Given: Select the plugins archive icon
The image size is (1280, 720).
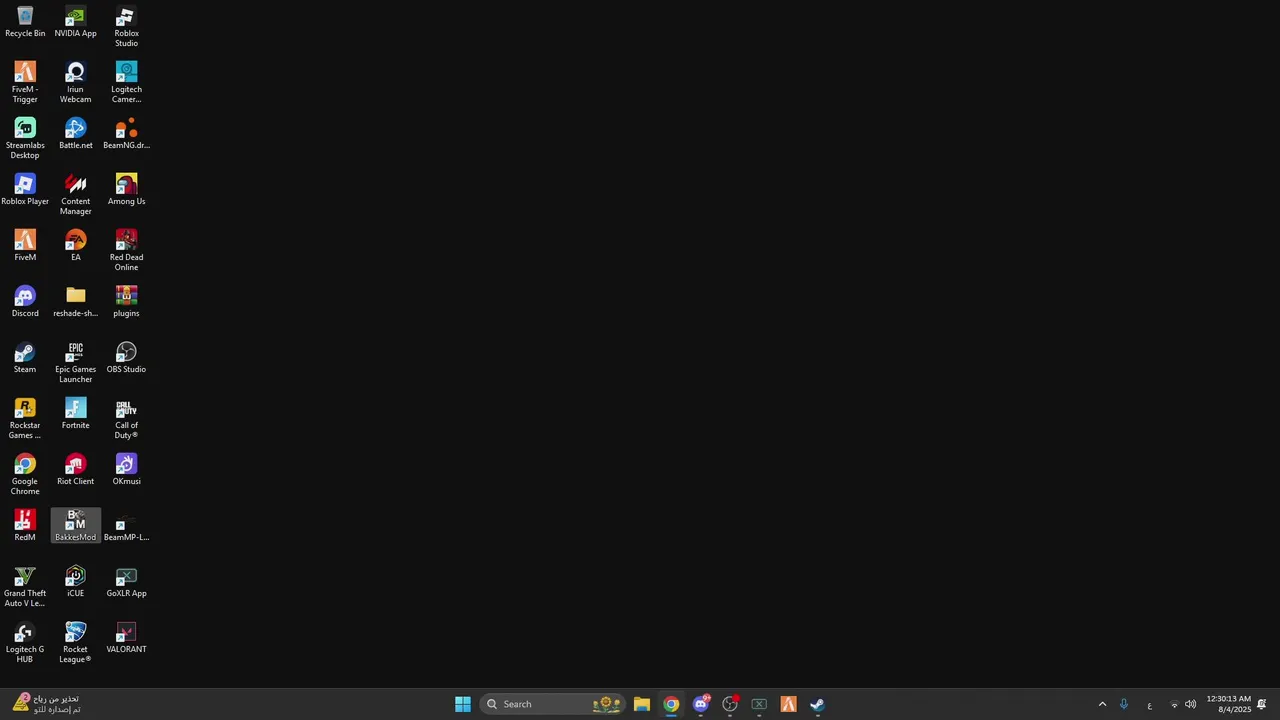Looking at the screenshot, I should tap(126, 302).
